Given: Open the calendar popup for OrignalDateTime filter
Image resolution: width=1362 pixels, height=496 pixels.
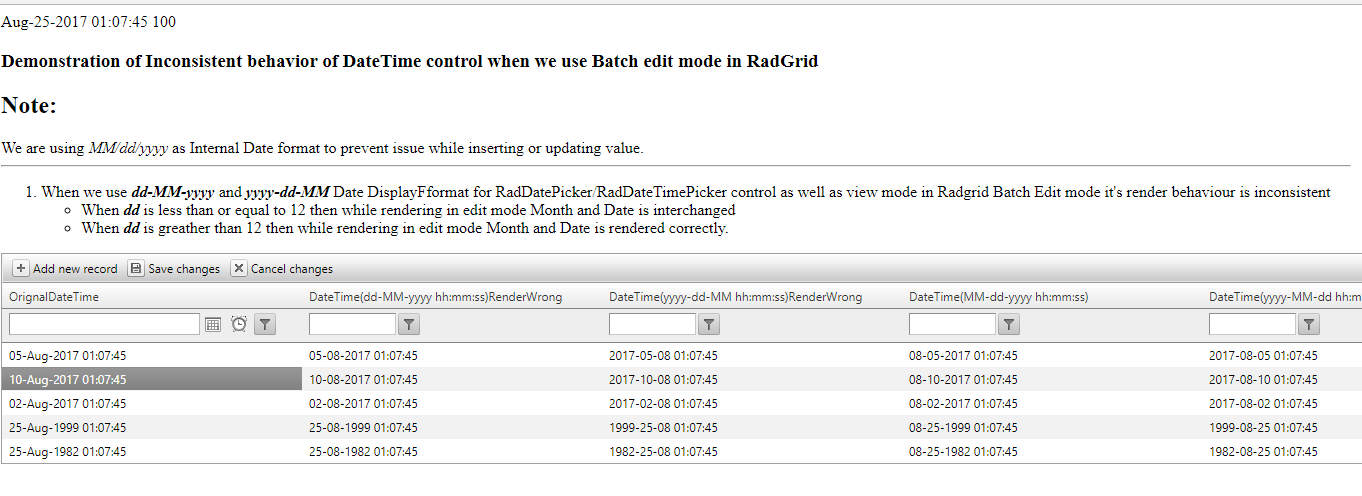Looking at the screenshot, I should (213, 324).
